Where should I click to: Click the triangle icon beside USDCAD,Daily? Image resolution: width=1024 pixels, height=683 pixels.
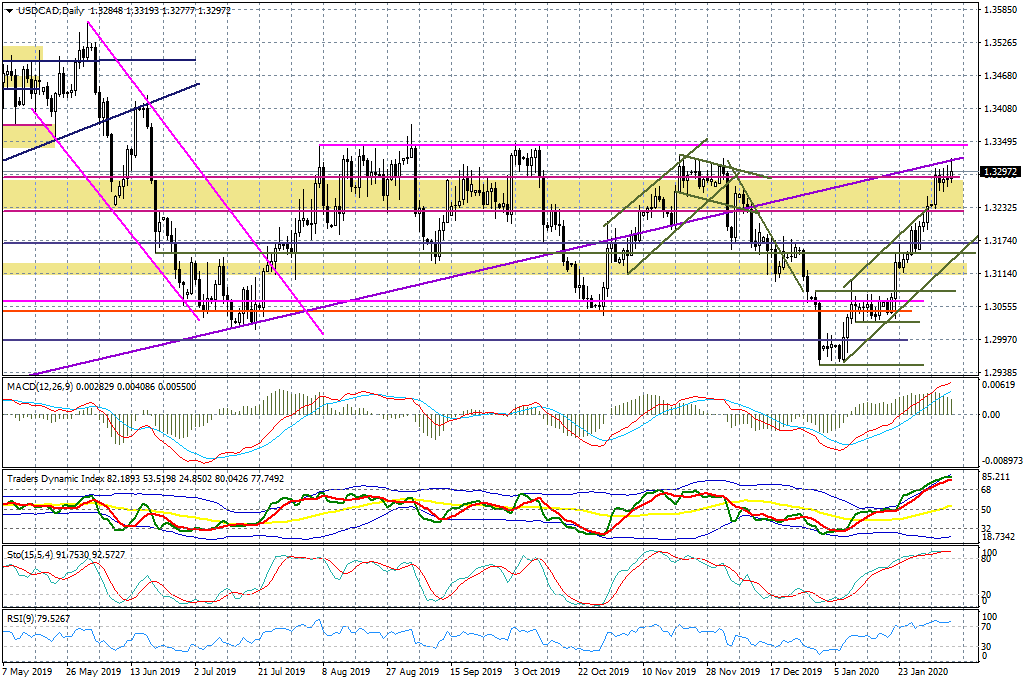(9, 10)
